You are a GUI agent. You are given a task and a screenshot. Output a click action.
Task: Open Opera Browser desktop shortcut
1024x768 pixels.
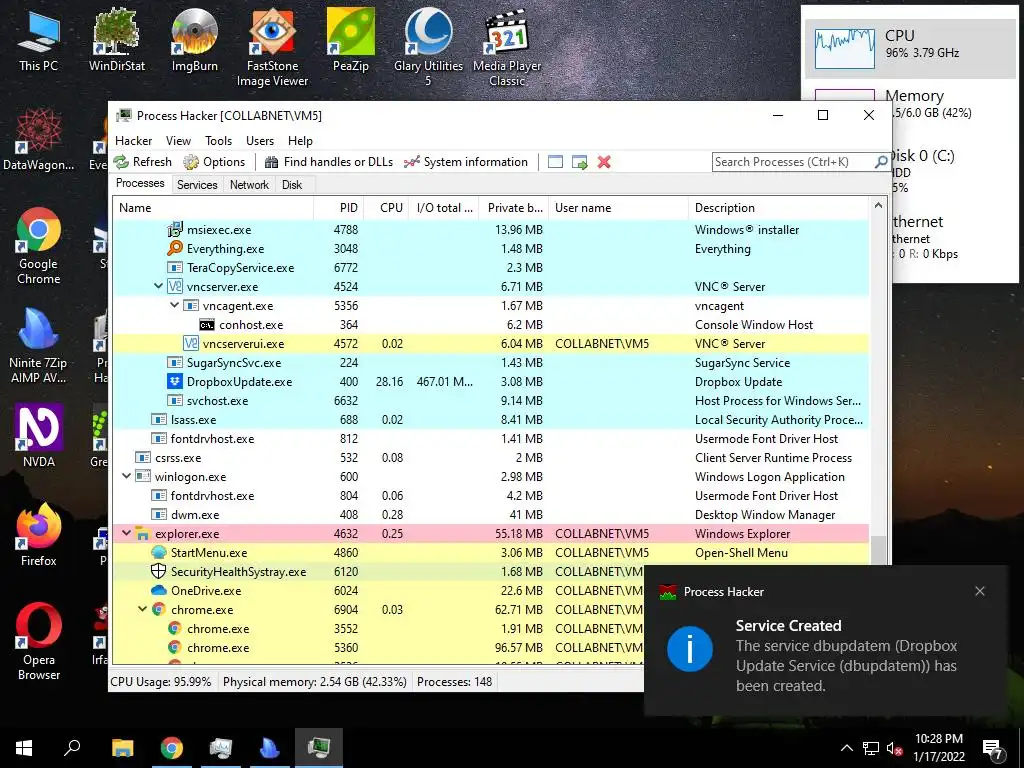click(39, 641)
